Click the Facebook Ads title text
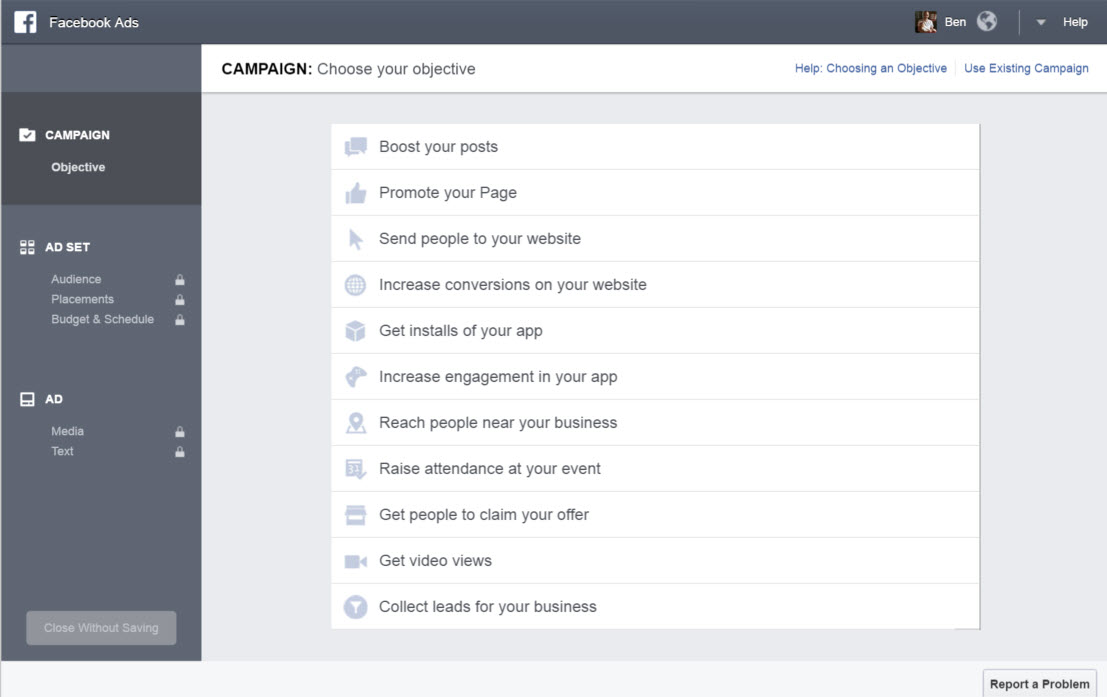The height and width of the screenshot is (697, 1107). (94, 23)
